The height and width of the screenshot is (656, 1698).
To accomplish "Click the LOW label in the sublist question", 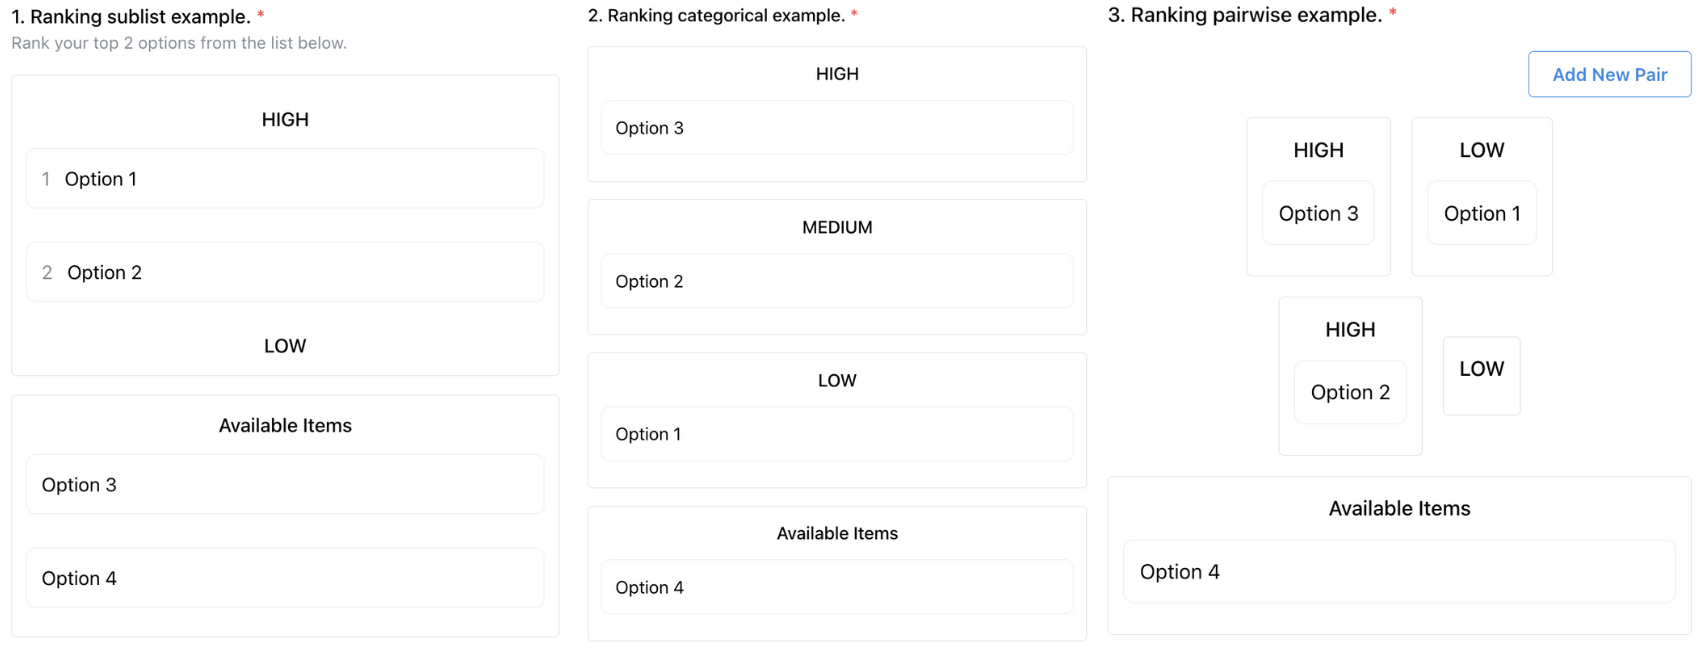I will (285, 345).
